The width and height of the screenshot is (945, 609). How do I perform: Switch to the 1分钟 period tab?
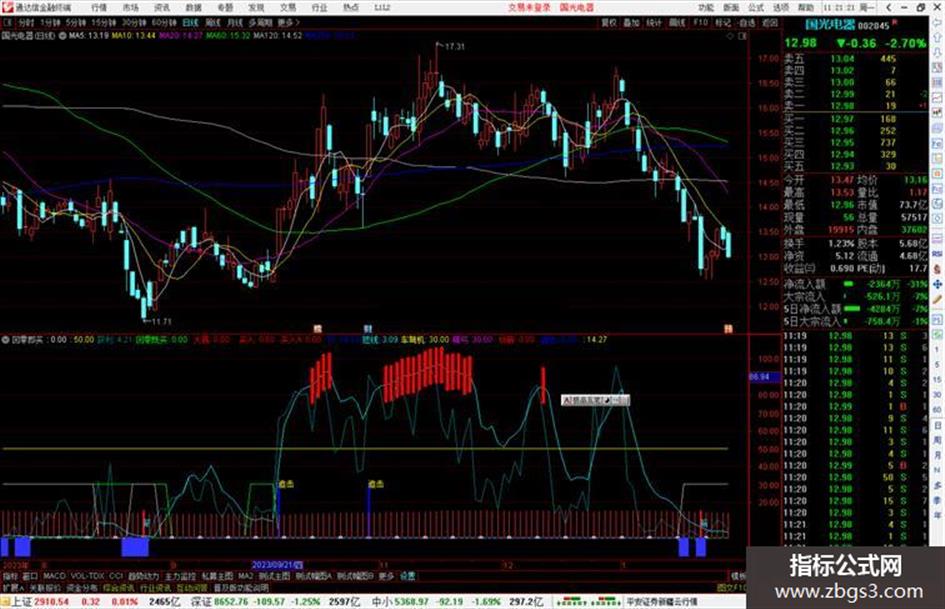[50, 22]
